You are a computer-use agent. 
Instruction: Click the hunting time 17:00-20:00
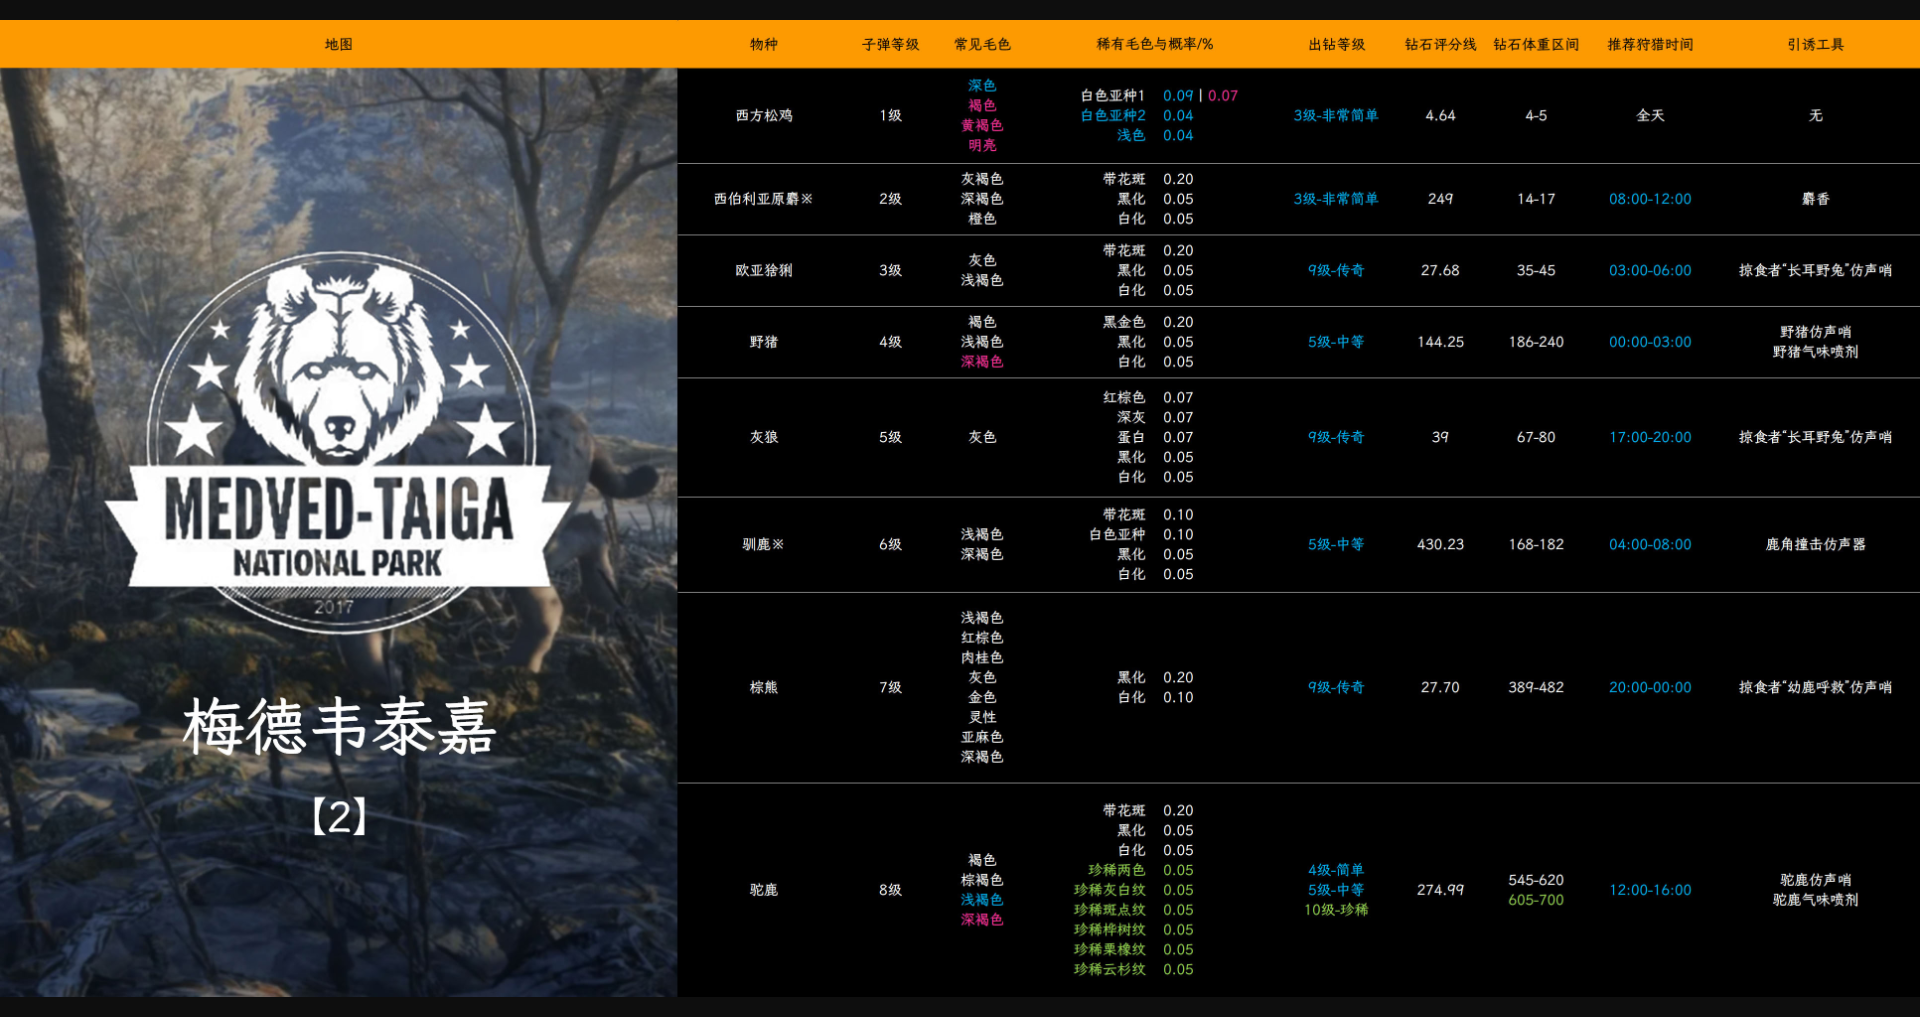click(1651, 437)
